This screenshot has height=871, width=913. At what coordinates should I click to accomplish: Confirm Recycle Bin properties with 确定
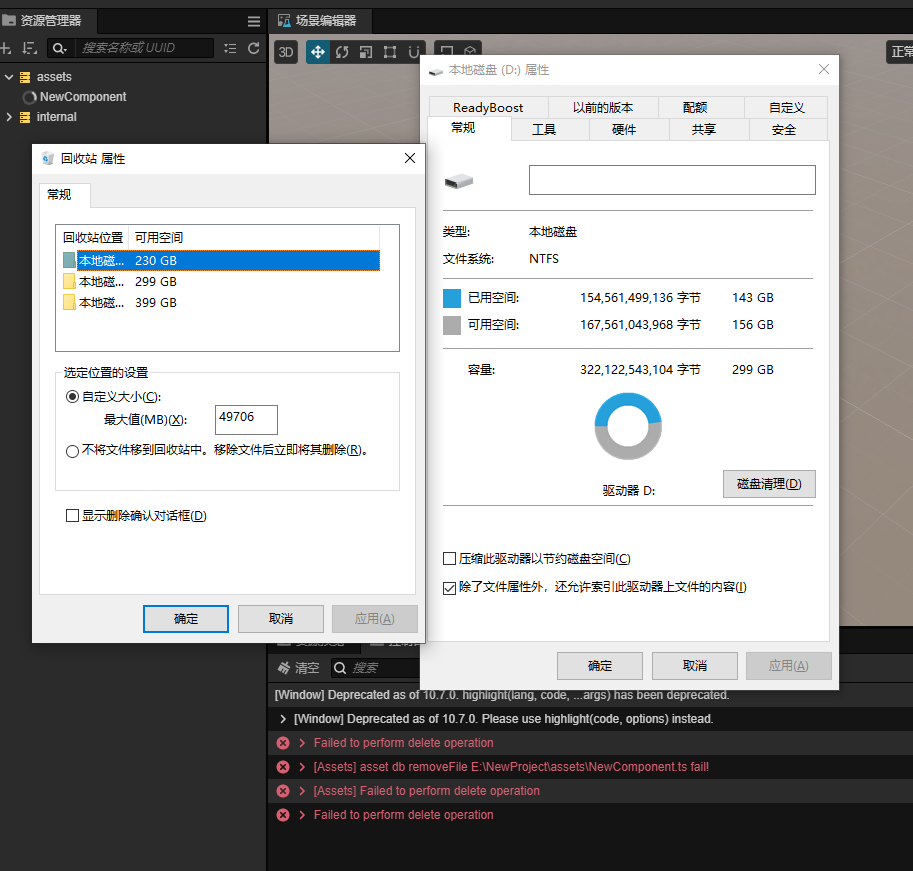186,619
